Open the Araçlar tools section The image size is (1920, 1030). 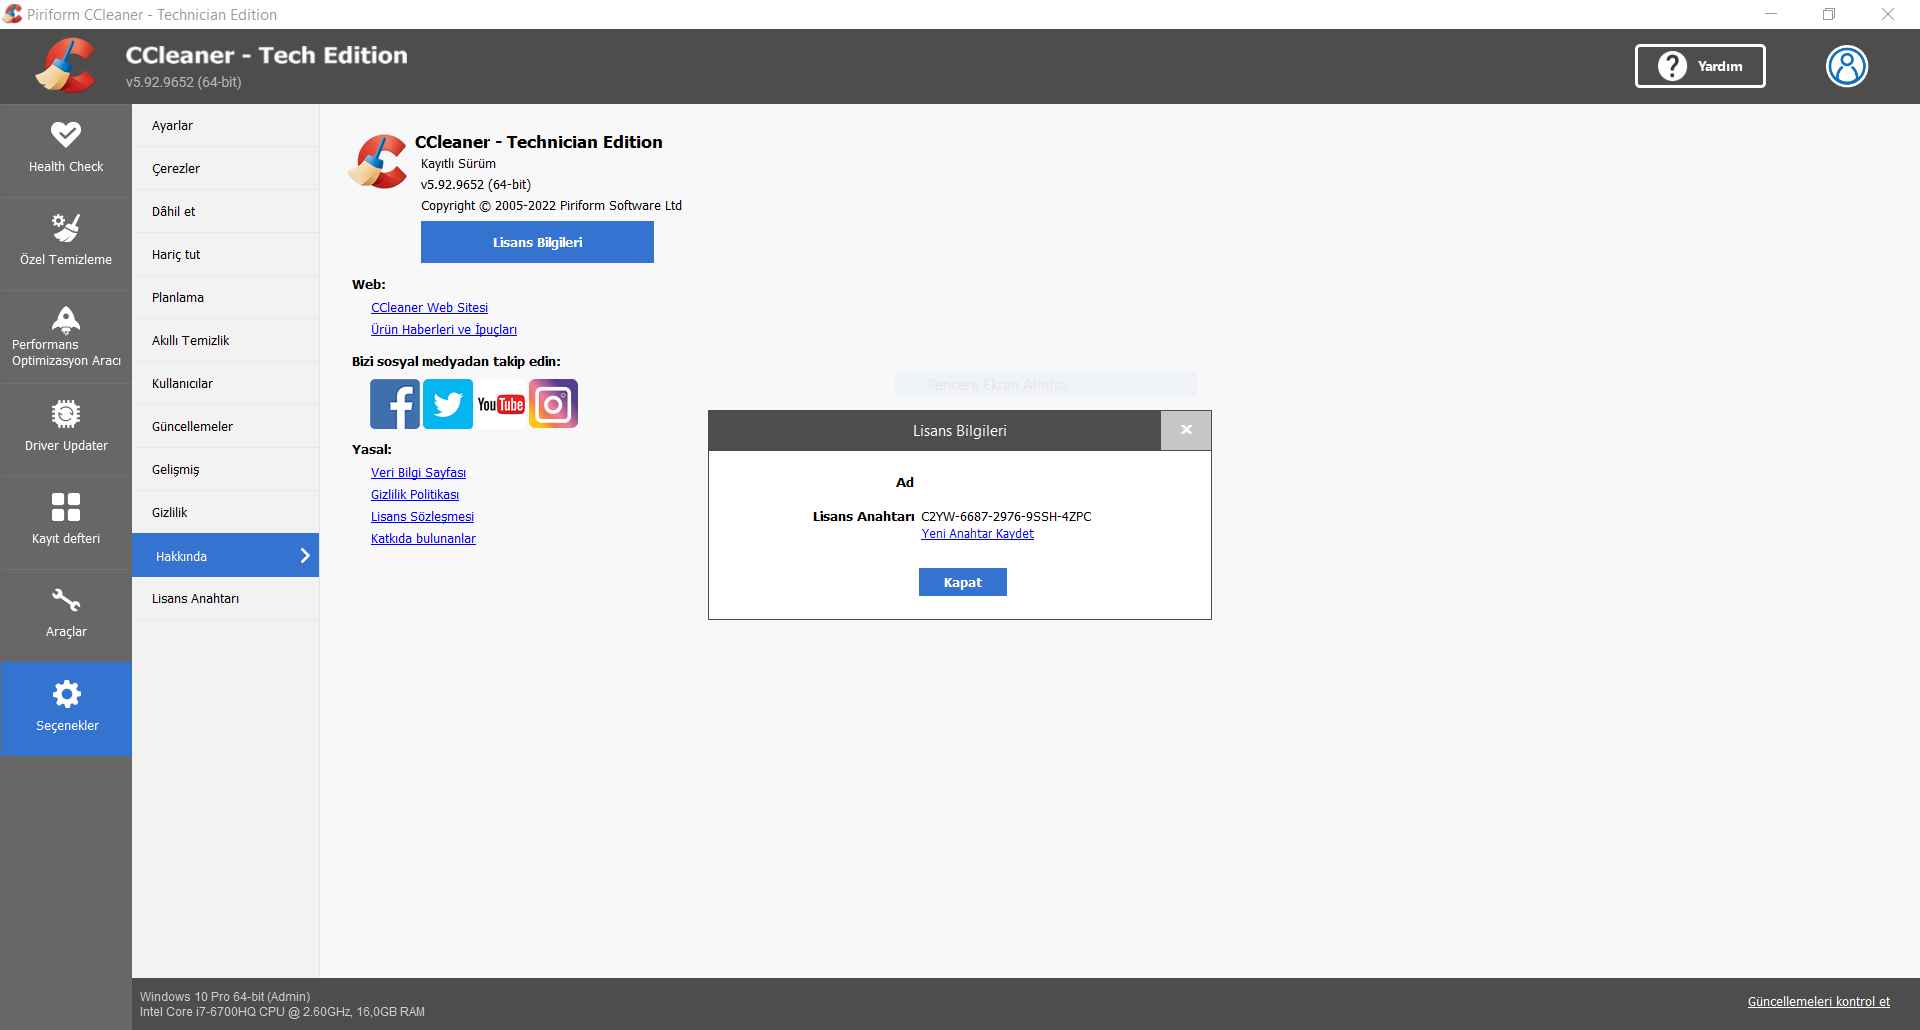[66, 612]
